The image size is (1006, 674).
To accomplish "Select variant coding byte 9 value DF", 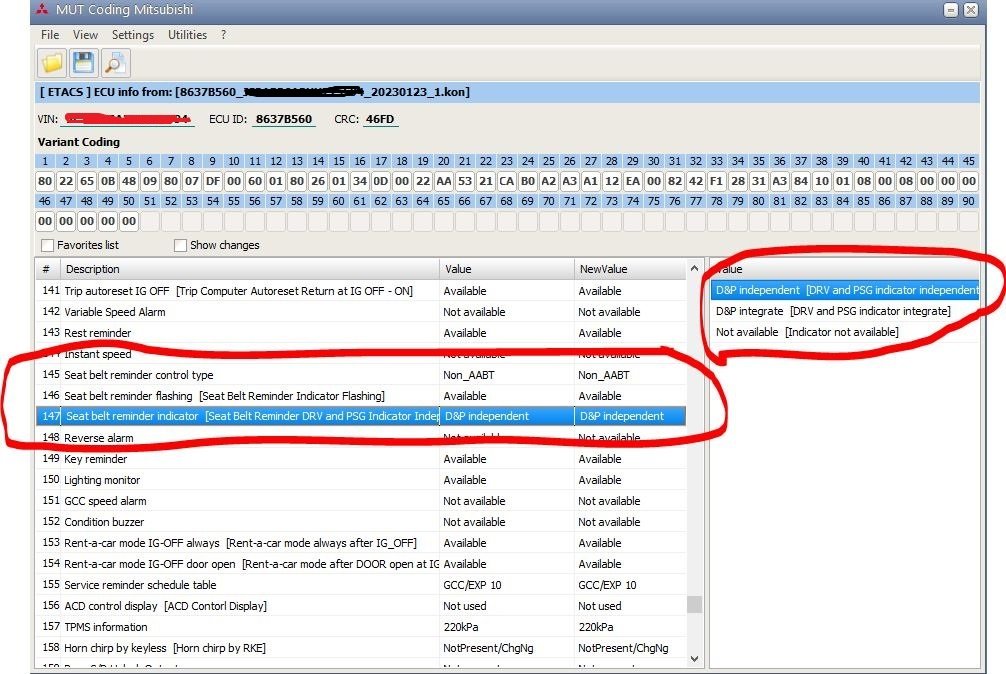I will pos(213,181).
